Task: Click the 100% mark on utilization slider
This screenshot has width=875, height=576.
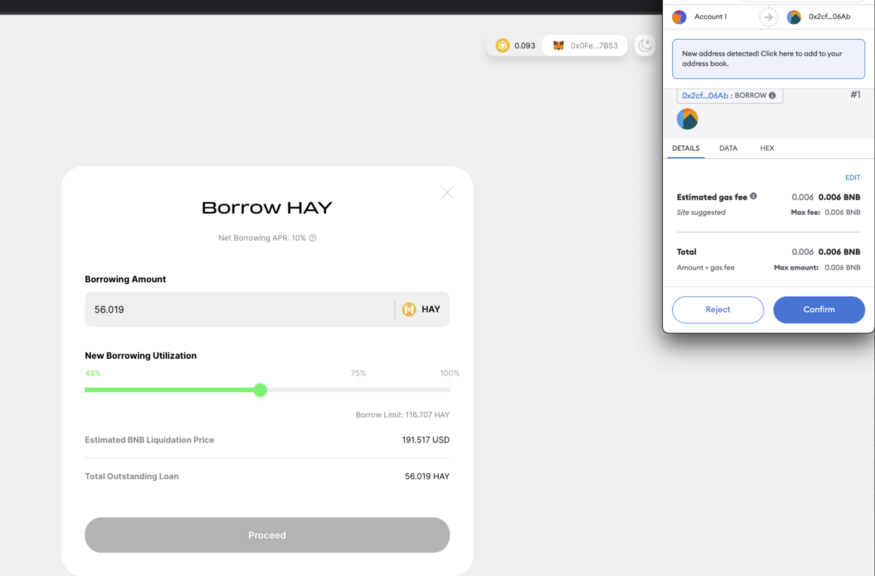Action: tap(449, 373)
